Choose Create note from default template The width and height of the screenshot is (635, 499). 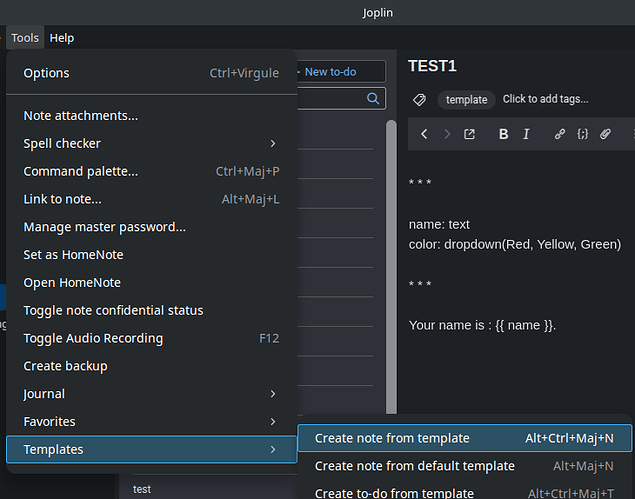(464, 466)
